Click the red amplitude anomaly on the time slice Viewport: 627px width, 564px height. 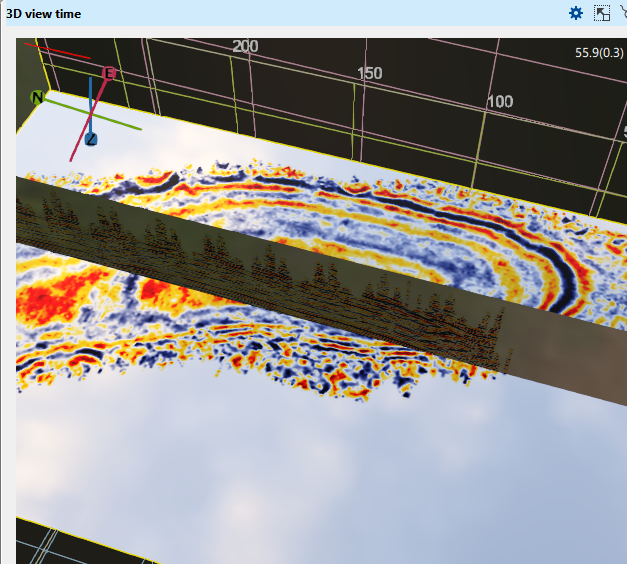point(48,296)
